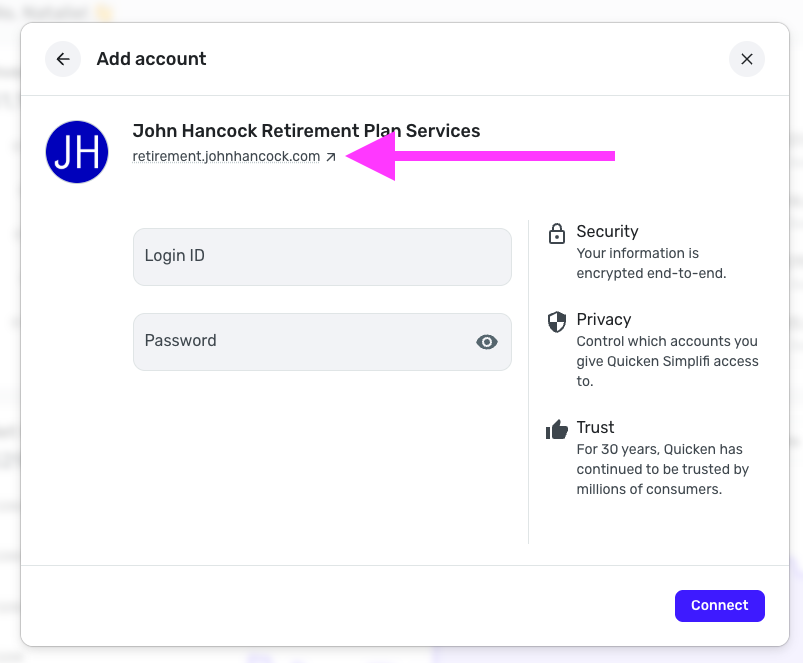Click the Trust thumbs-up icon

tap(557, 430)
